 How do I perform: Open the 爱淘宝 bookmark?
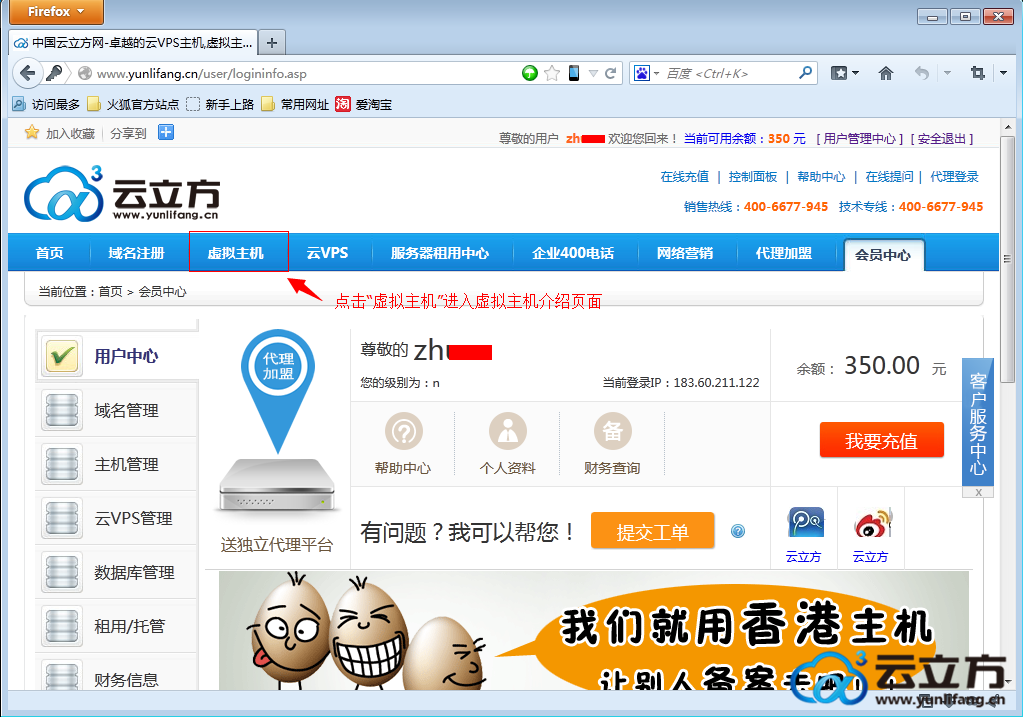pos(363,104)
